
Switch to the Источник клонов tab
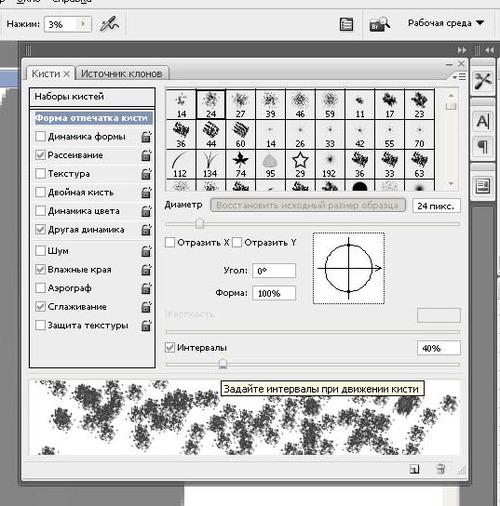pyautogui.click(x=122, y=74)
